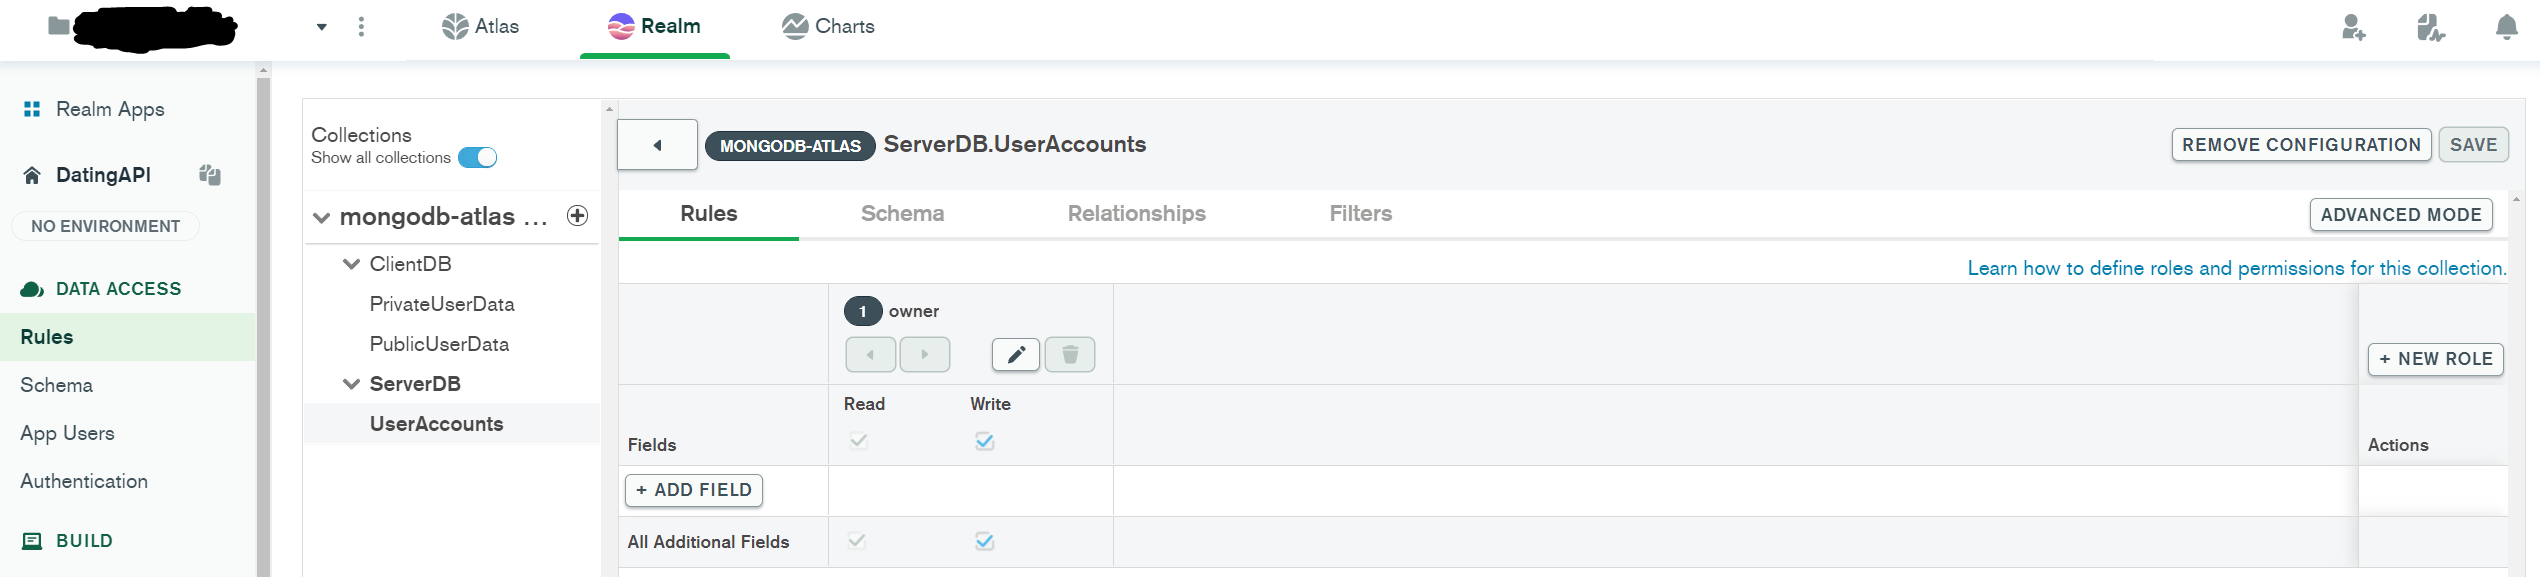Click the copy icon beside DatingAPI
The height and width of the screenshot is (577, 2540).
click(x=209, y=175)
